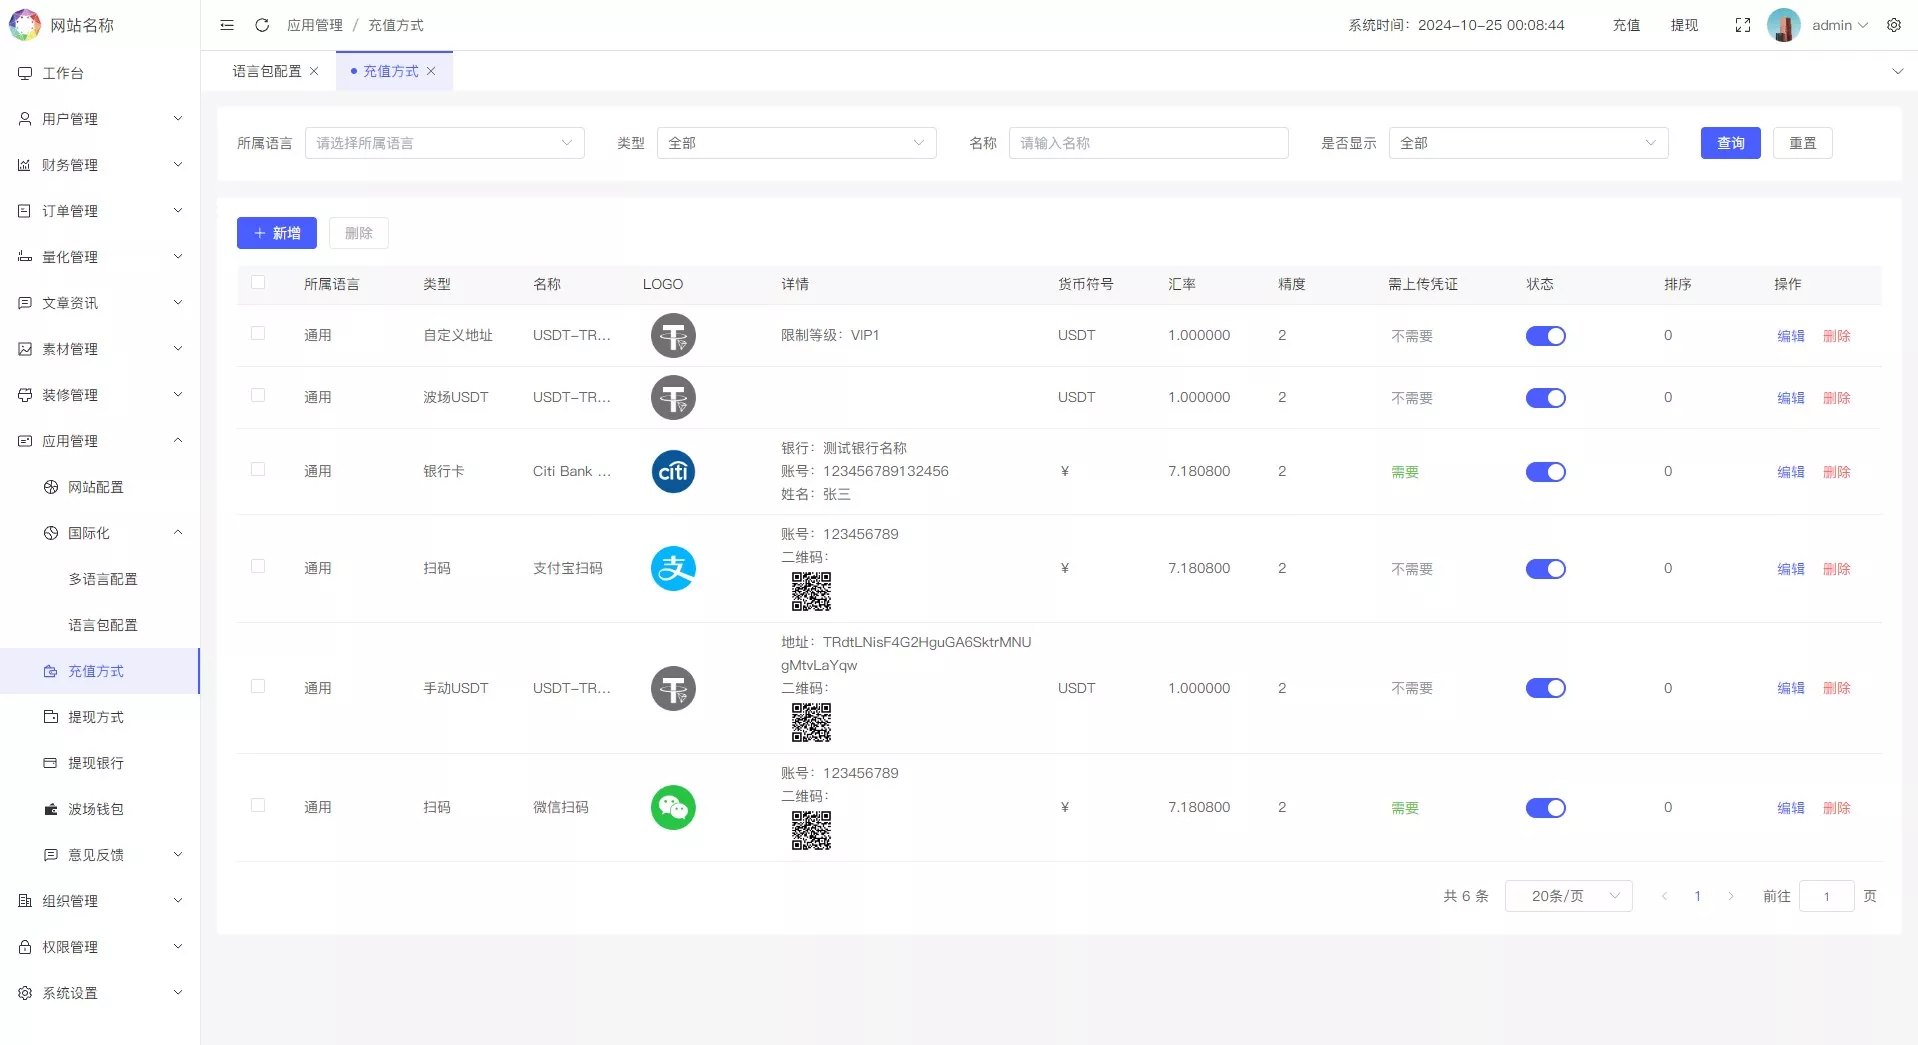Switch to the 语言包配置 tab
The height and width of the screenshot is (1045, 1918).
pyautogui.click(x=267, y=71)
